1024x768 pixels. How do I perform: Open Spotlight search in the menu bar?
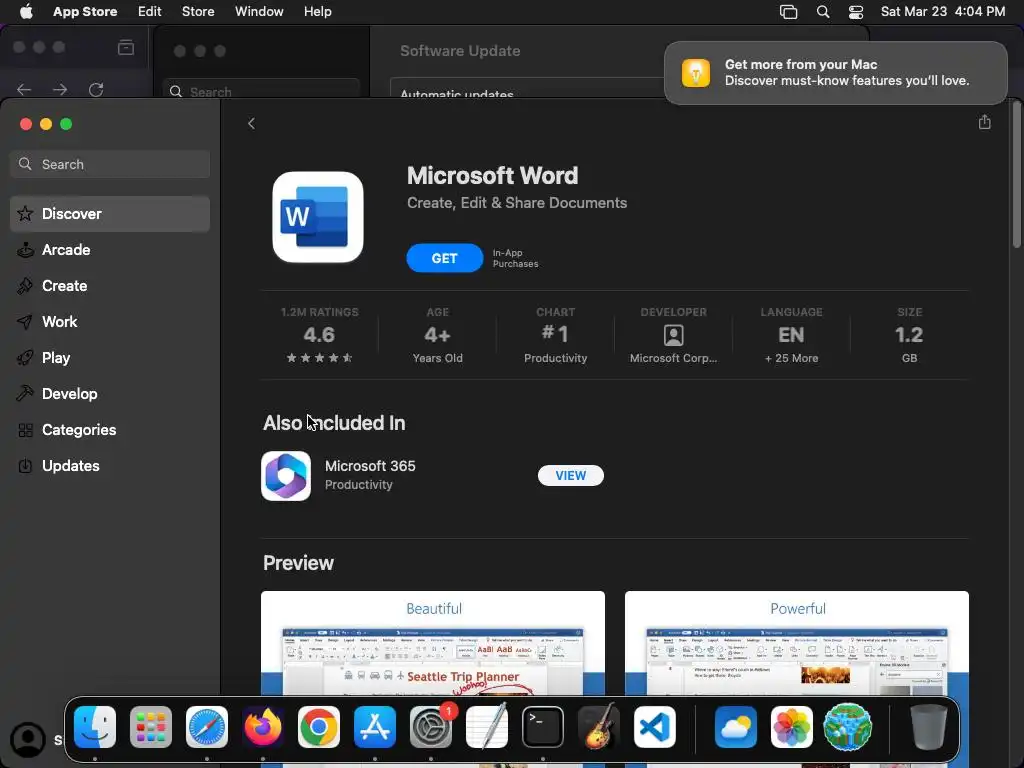pyautogui.click(x=823, y=12)
